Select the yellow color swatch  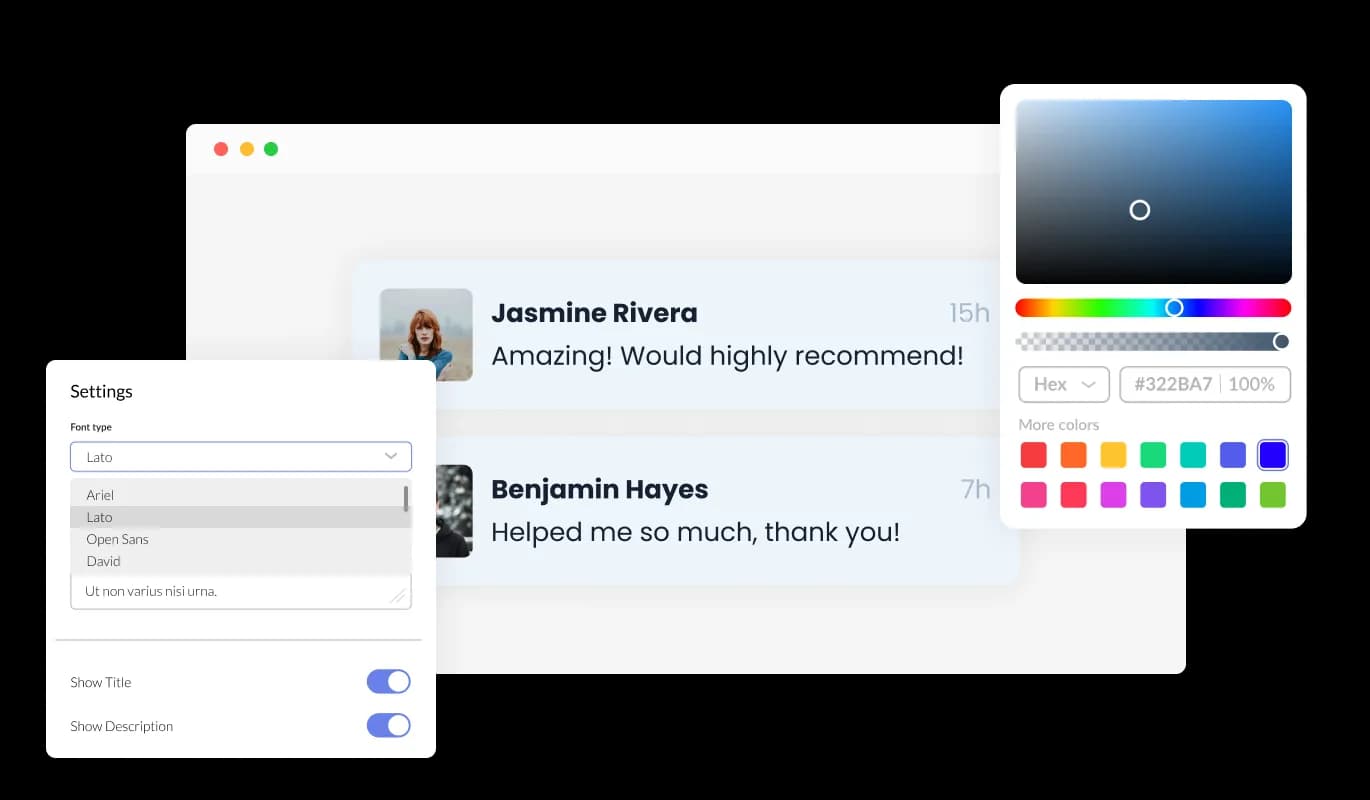(1114, 455)
